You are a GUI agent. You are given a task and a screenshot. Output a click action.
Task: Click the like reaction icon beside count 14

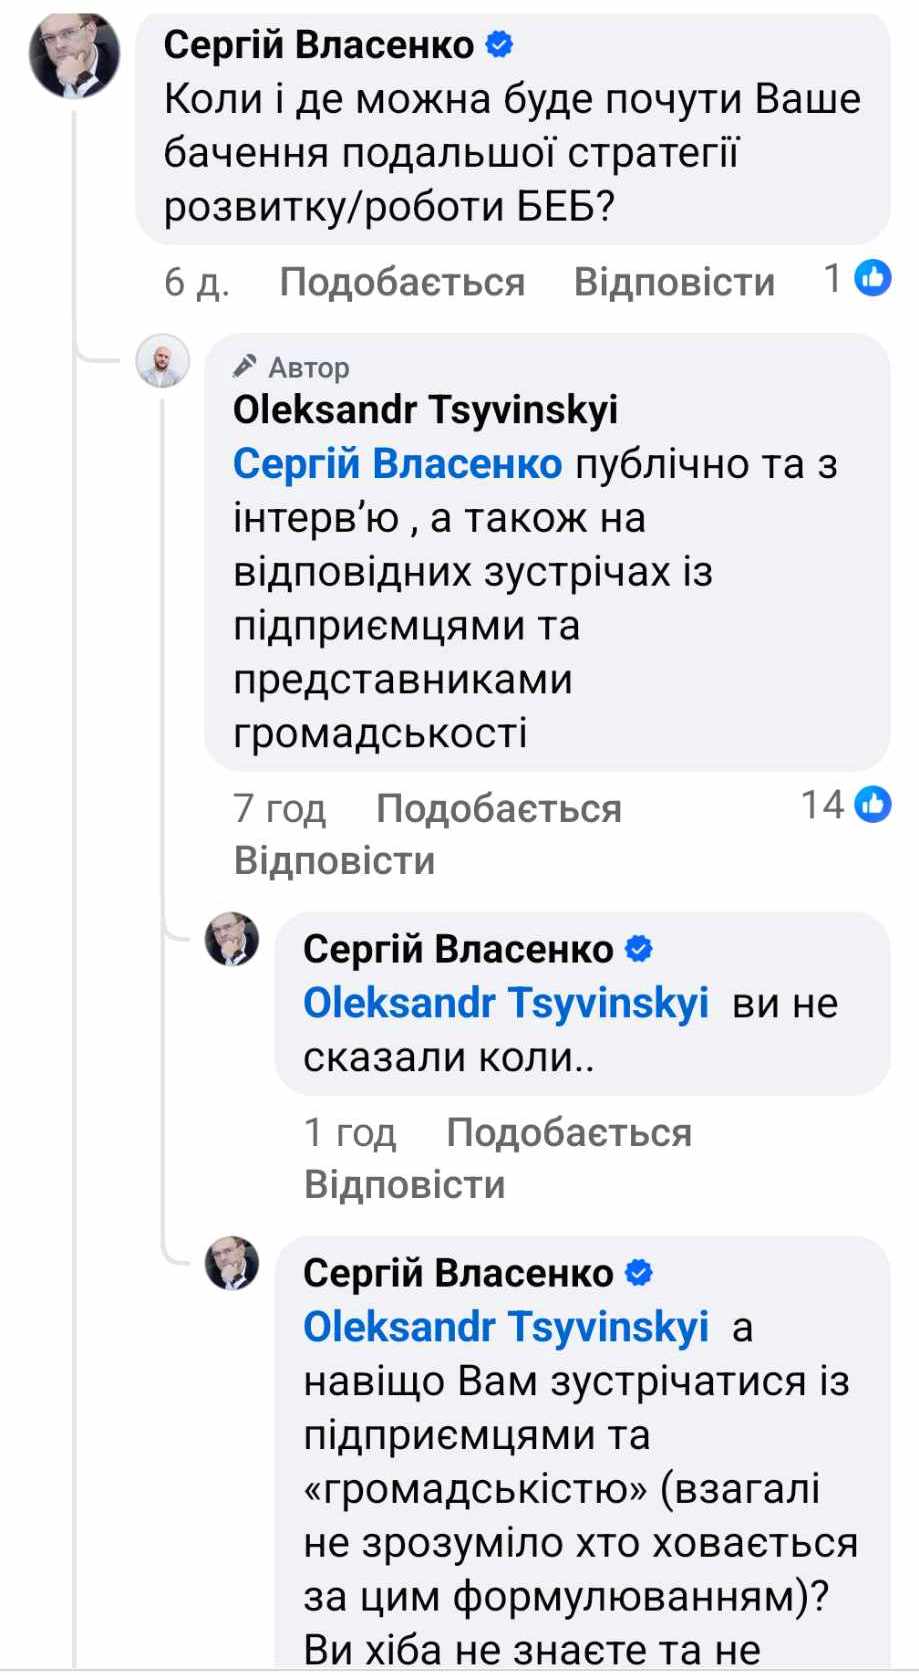873,804
